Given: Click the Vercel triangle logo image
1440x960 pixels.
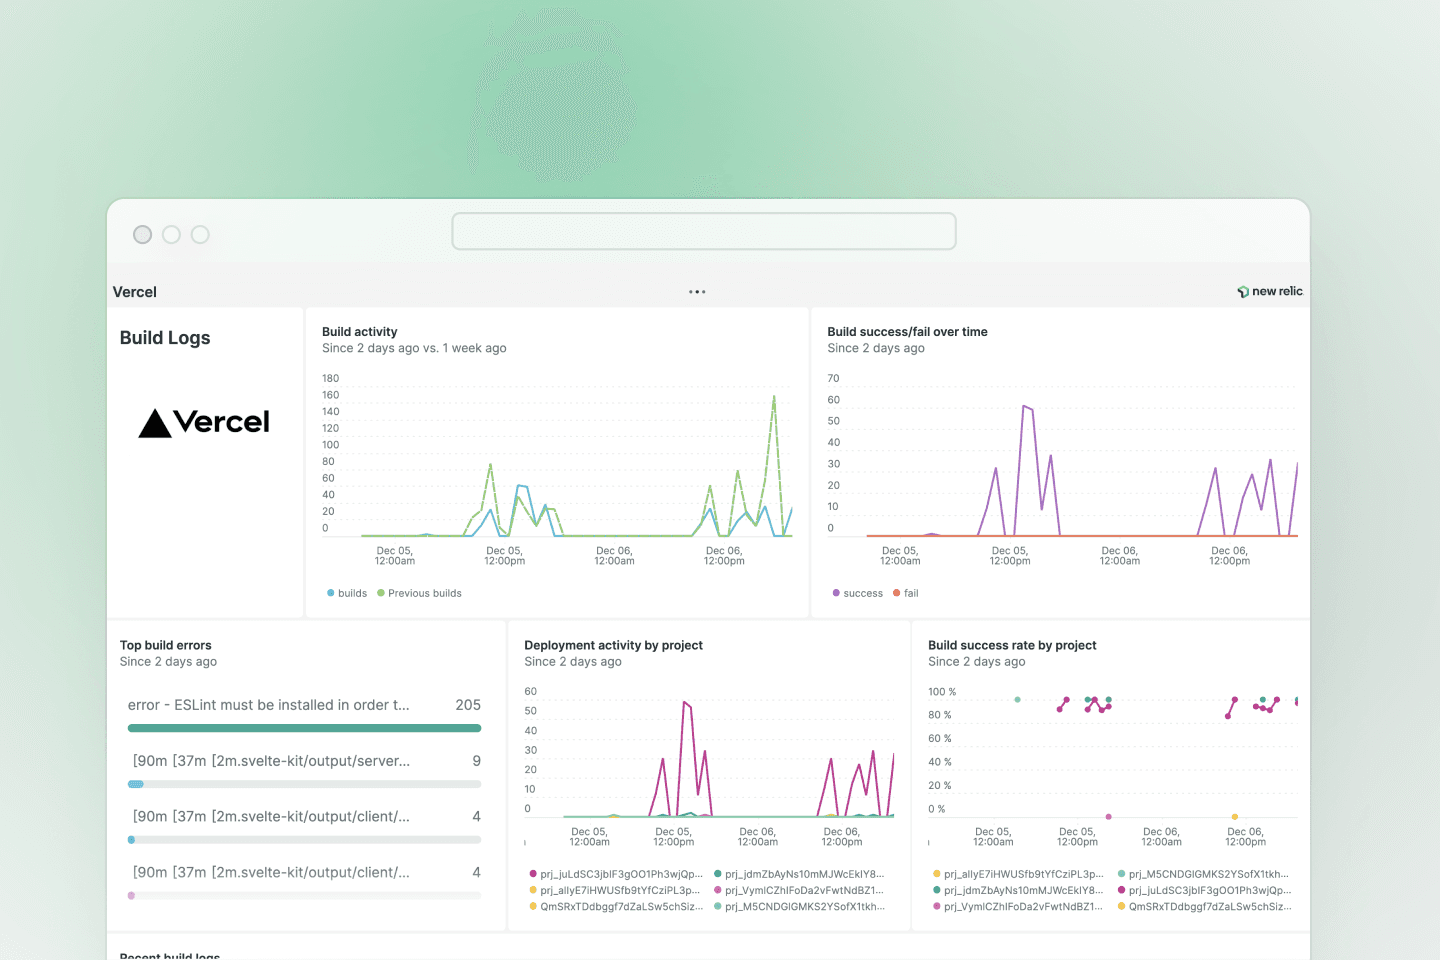Looking at the screenshot, I should [204, 423].
